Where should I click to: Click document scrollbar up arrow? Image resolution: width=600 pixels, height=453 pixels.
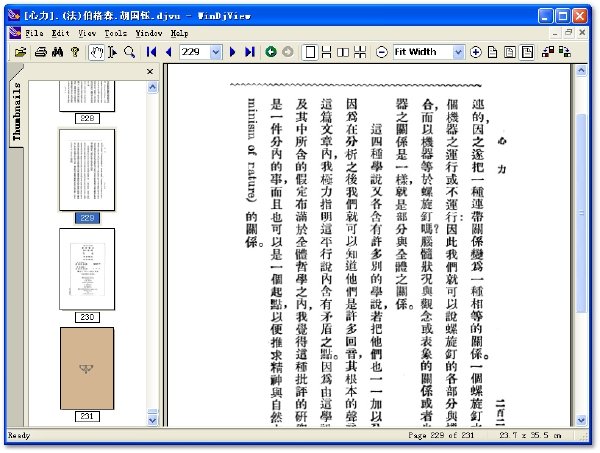click(x=581, y=70)
